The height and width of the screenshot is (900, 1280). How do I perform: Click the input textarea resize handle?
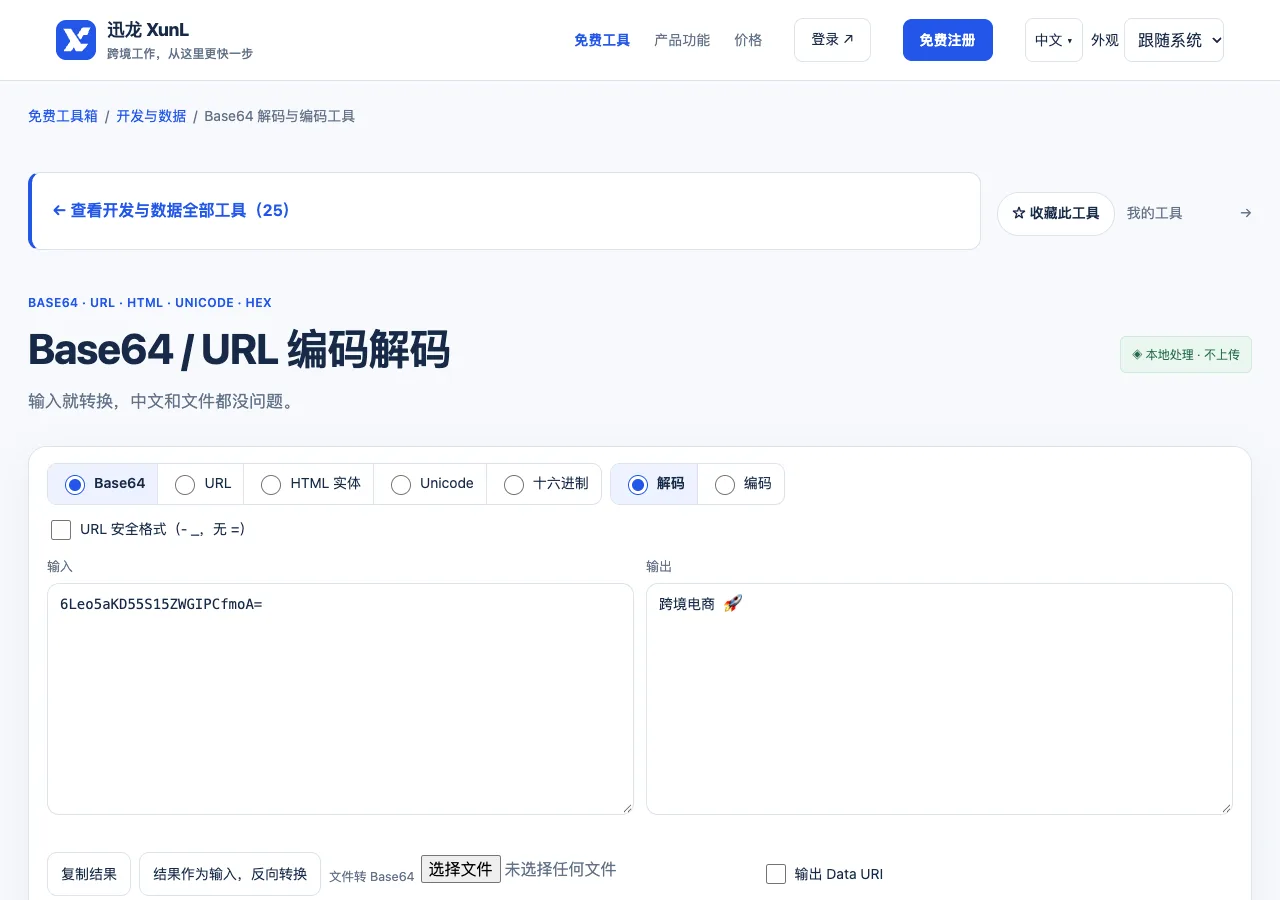pyautogui.click(x=626, y=807)
